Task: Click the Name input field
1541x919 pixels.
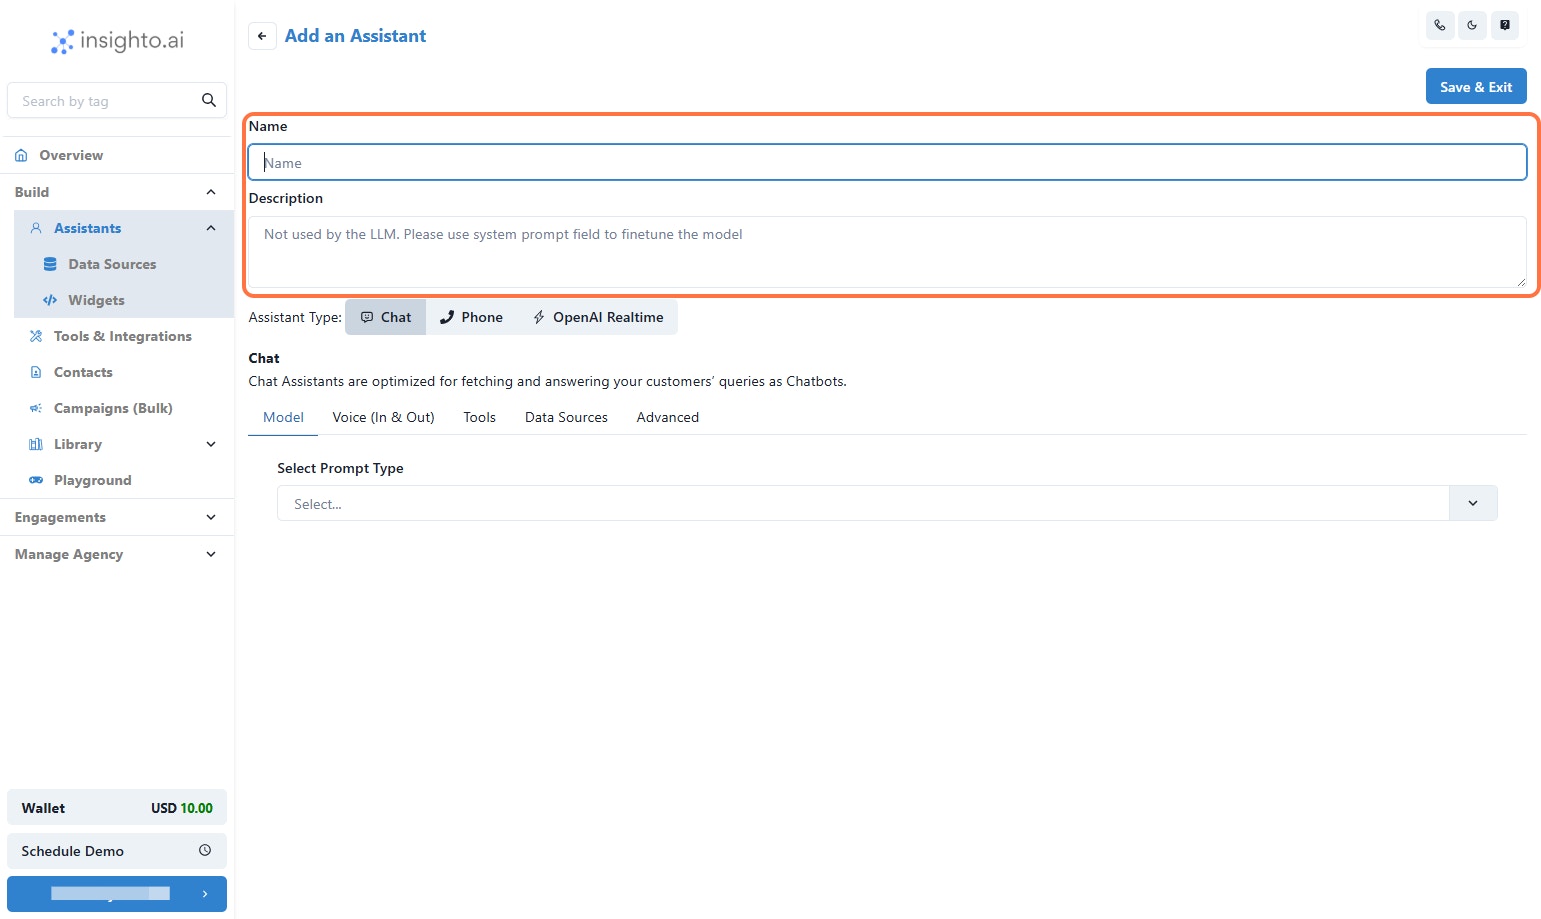Action: pos(887,162)
